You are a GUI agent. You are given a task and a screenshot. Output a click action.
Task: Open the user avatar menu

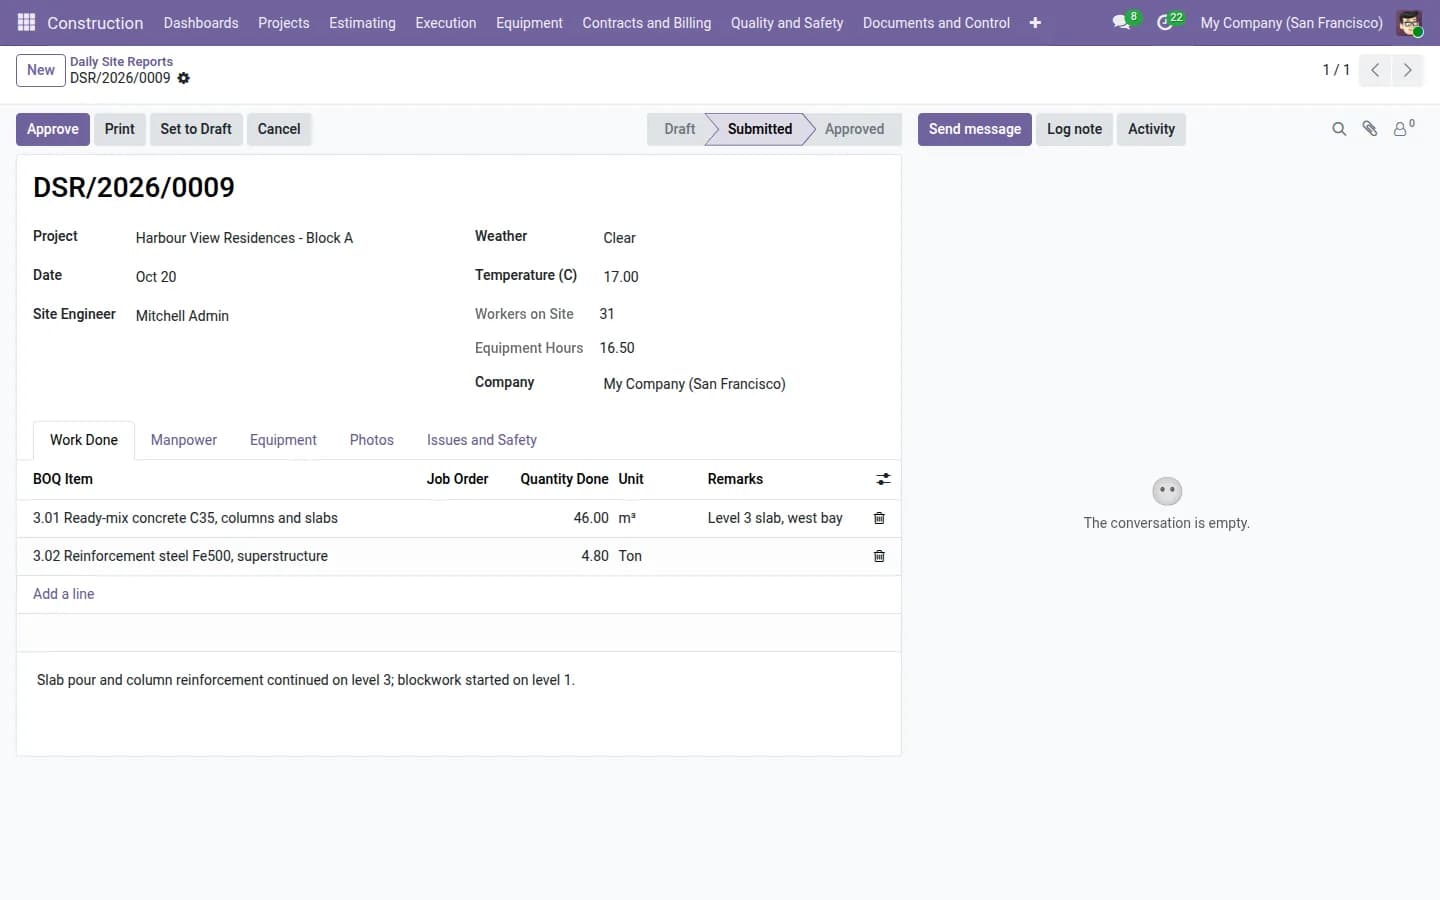coord(1409,22)
